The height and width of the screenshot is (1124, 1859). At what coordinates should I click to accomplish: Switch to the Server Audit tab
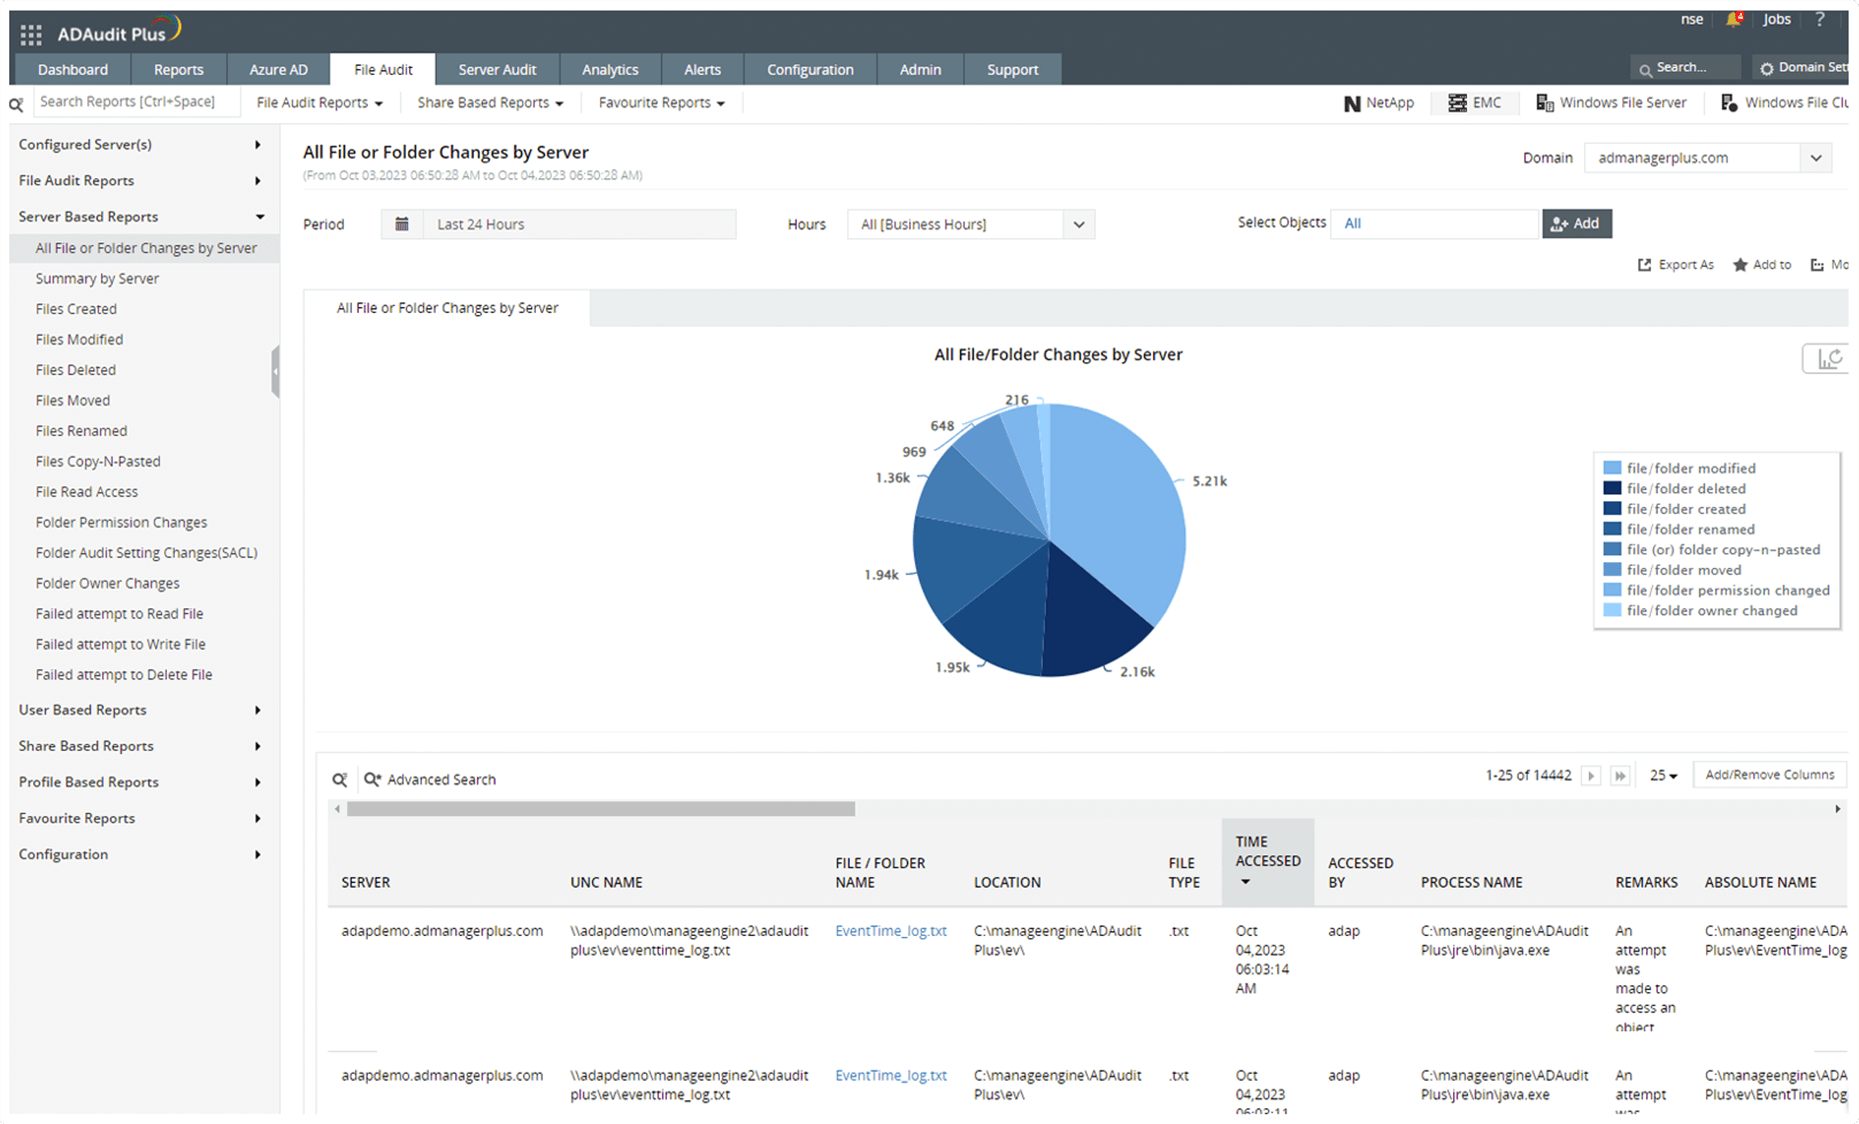(x=498, y=69)
